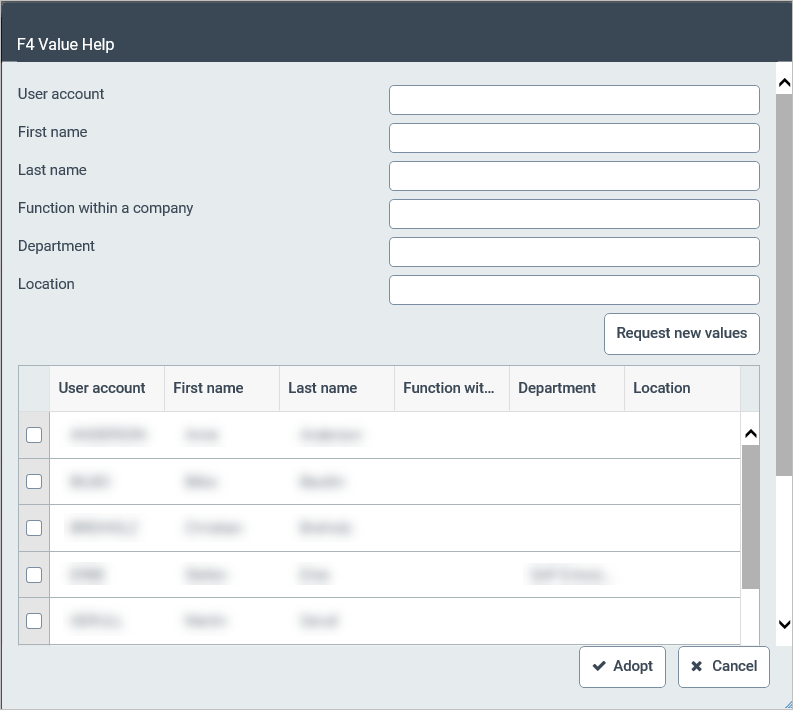Click the Request new values button
Image resolution: width=793 pixels, height=710 pixels.
point(681,333)
